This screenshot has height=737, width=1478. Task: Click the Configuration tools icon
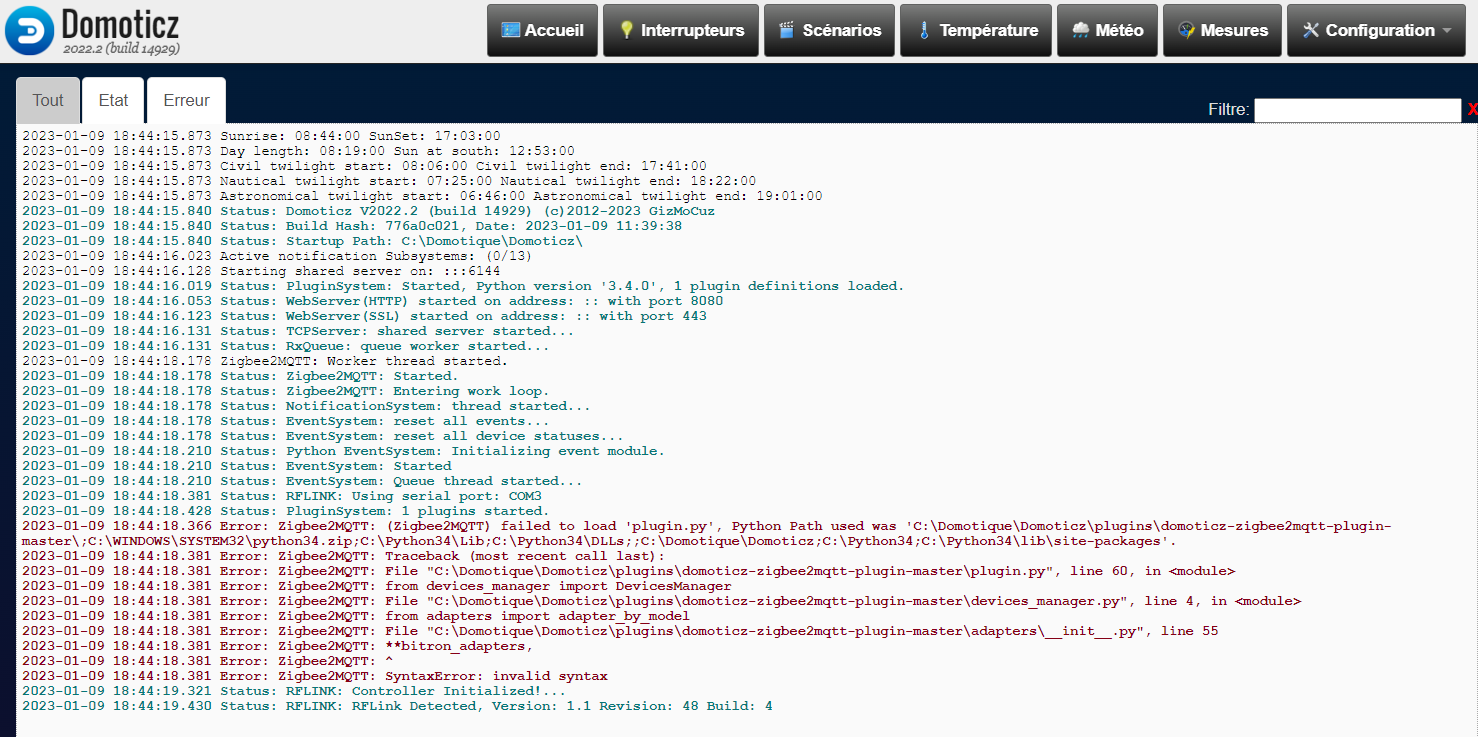1311,30
